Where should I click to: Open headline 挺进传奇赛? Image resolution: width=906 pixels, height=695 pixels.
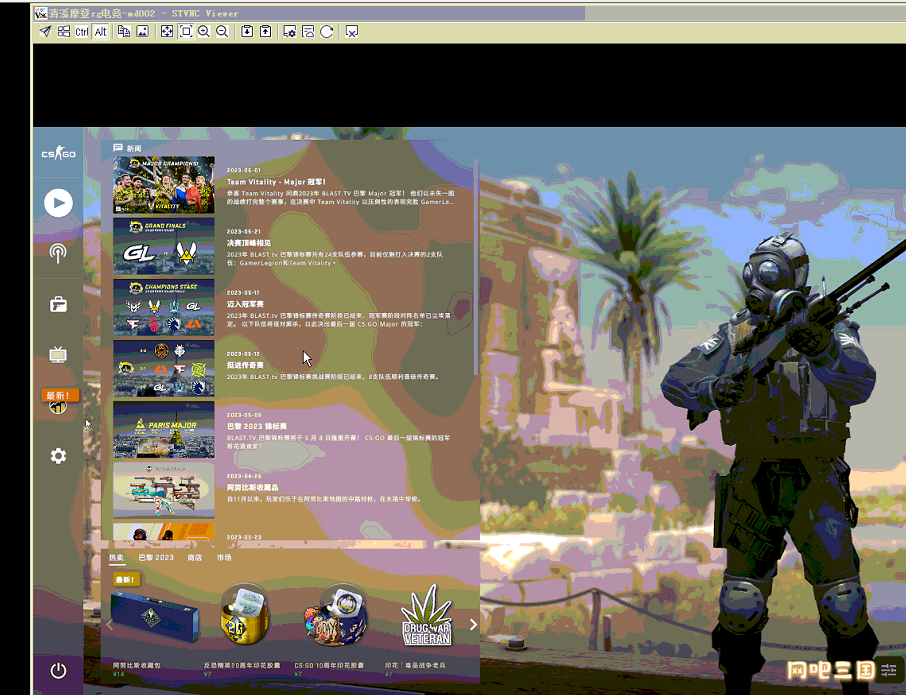click(245, 365)
